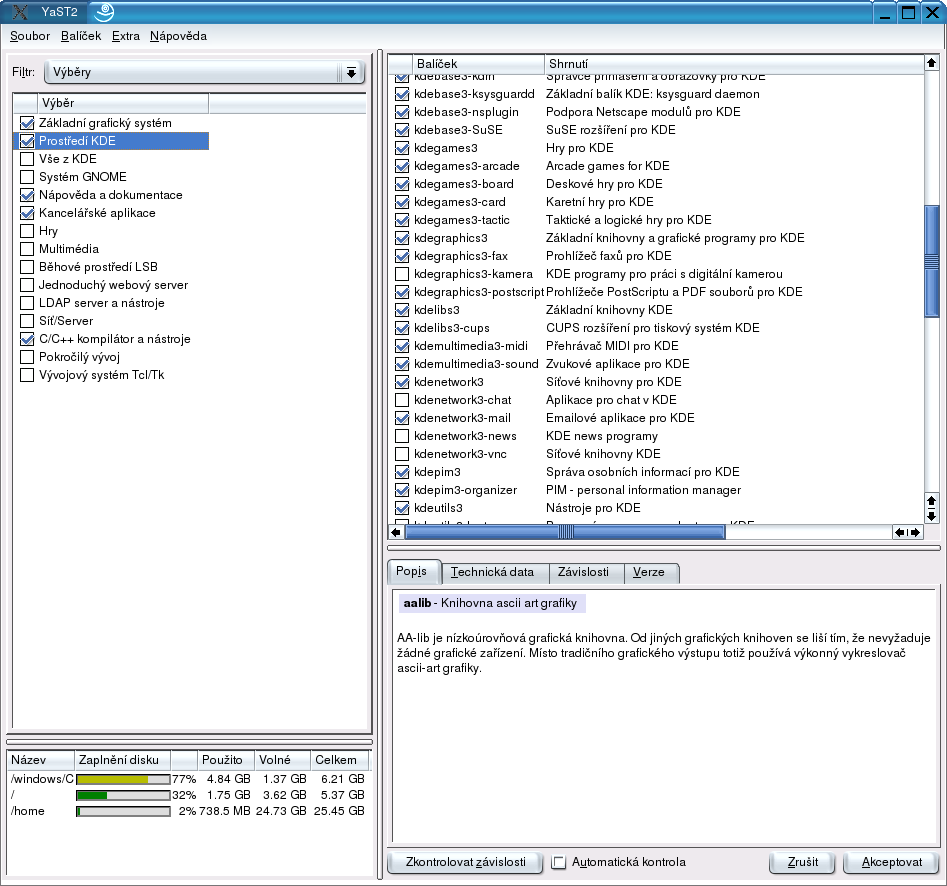The height and width of the screenshot is (886, 947).
Task: Select the Síť/Server entry
Action: click(x=66, y=321)
